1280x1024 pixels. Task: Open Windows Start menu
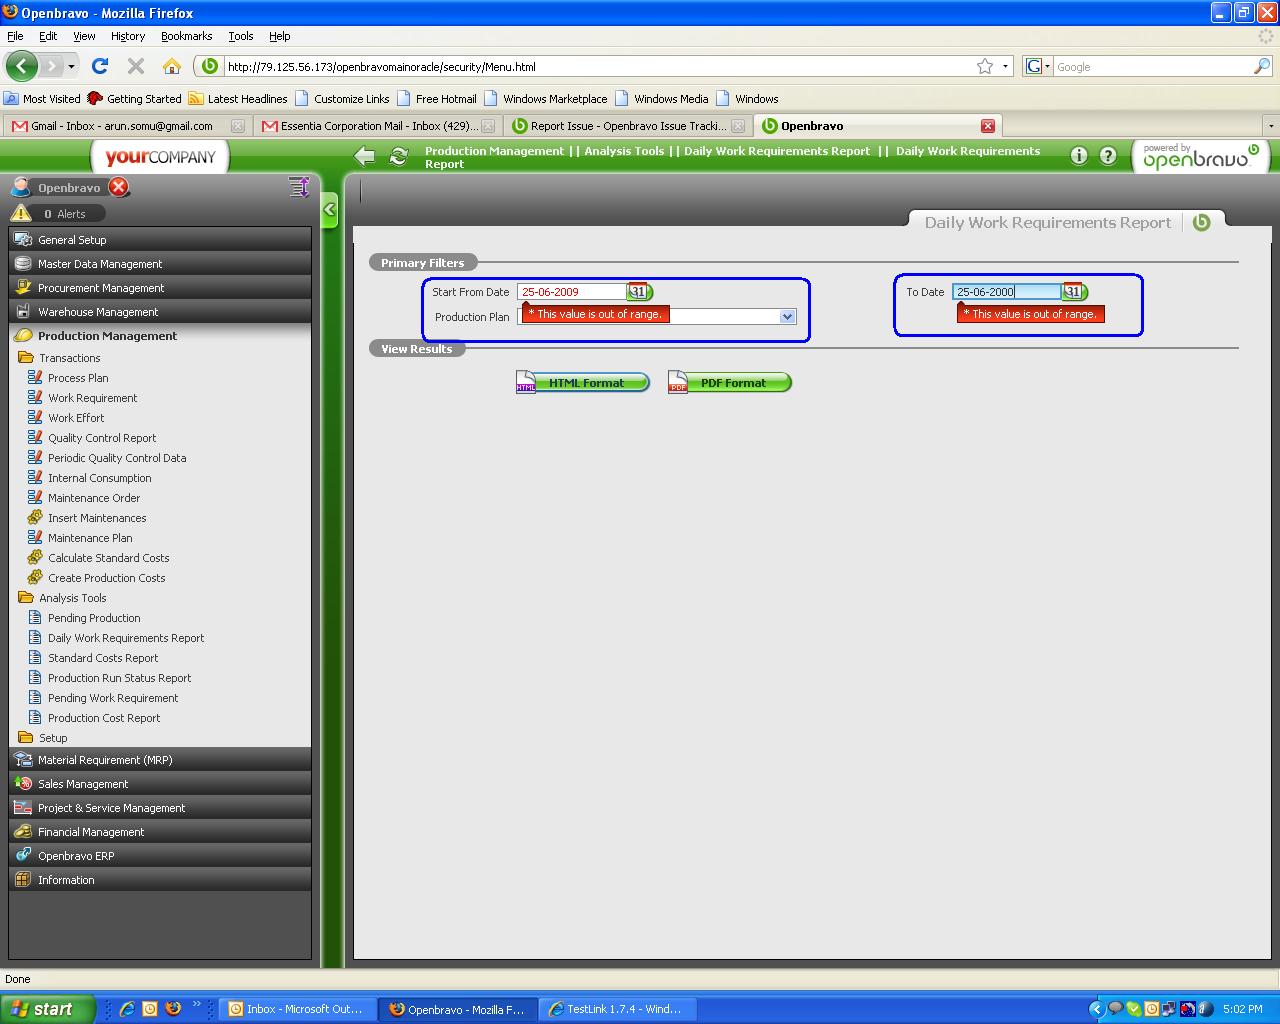[48, 1009]
